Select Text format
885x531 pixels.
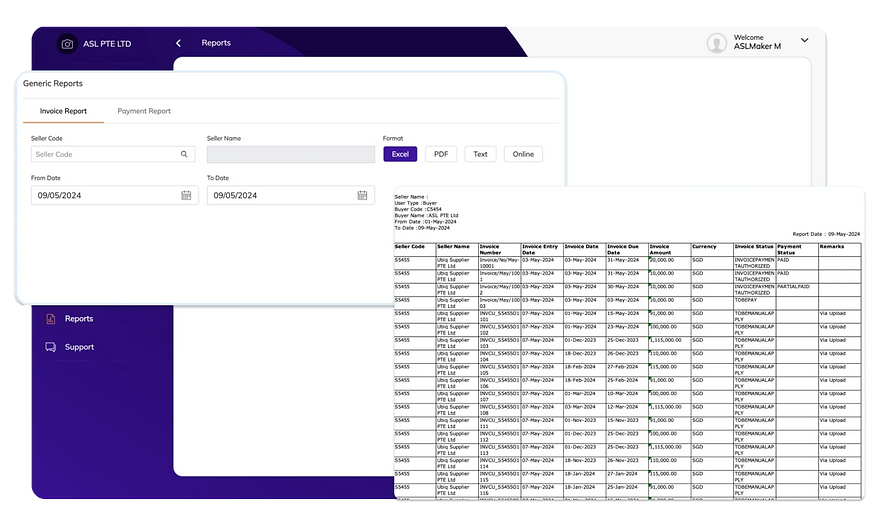point(480,154)
